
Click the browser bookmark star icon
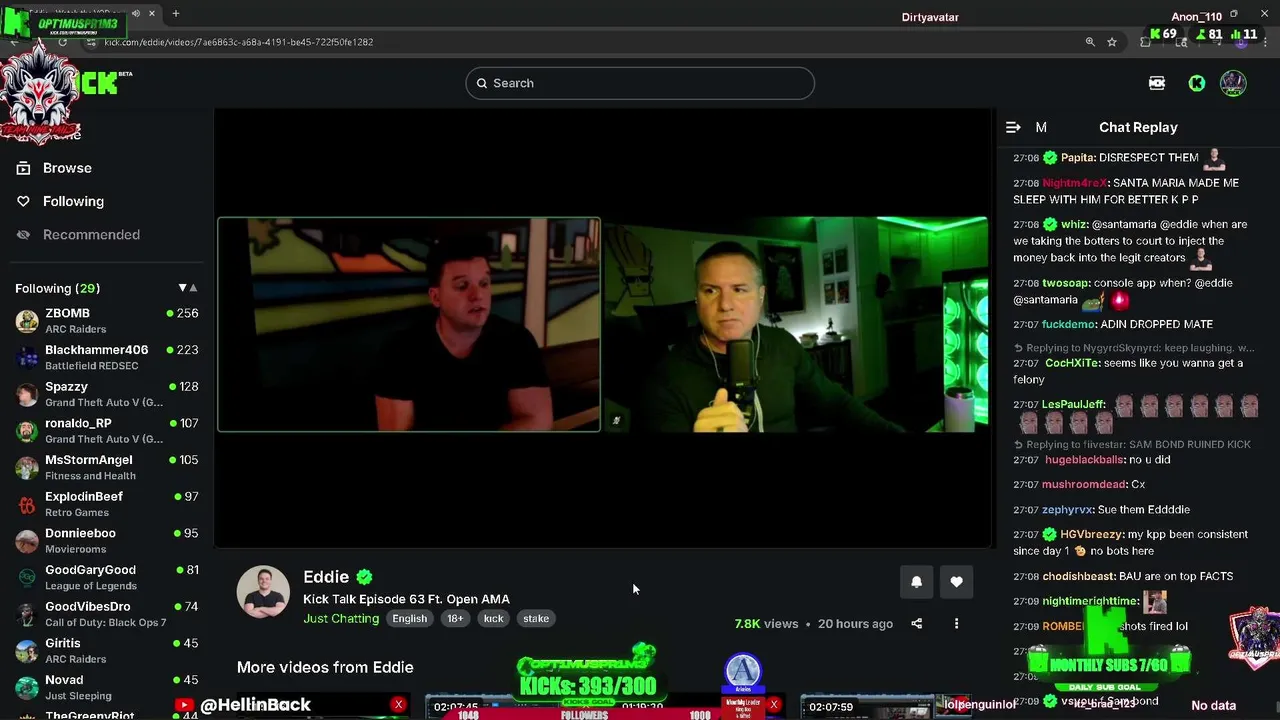[1112, 42]
